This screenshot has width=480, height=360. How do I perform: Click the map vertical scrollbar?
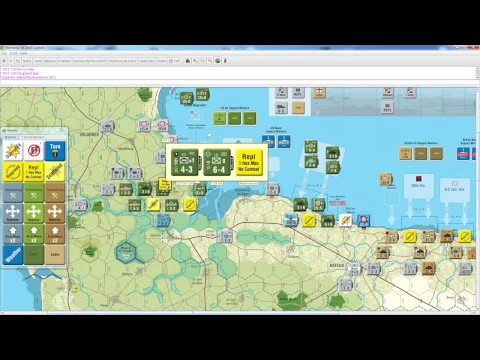(478, 199)
